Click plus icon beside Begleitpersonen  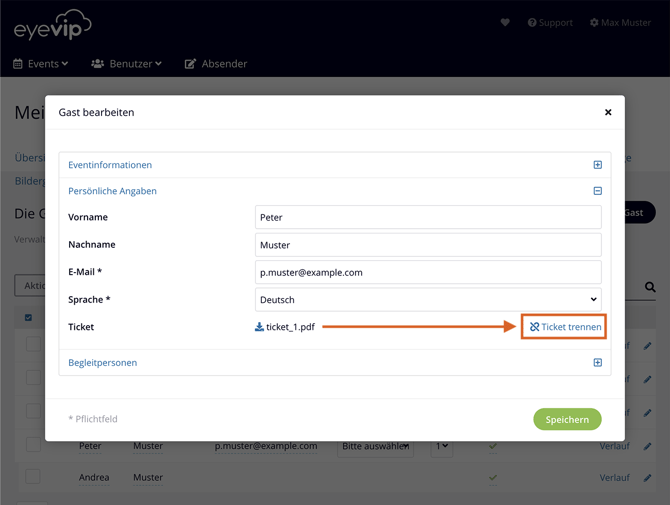598,363
